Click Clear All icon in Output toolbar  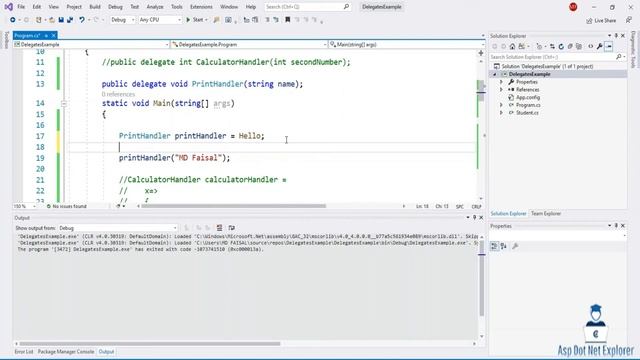[x=220, y=228]
